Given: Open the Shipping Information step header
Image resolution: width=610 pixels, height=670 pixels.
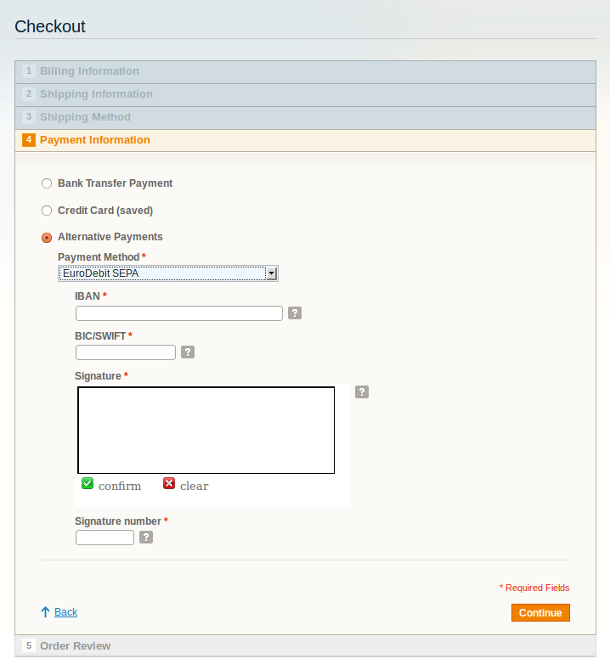Looking at the screenshot, I should [305, 94].
